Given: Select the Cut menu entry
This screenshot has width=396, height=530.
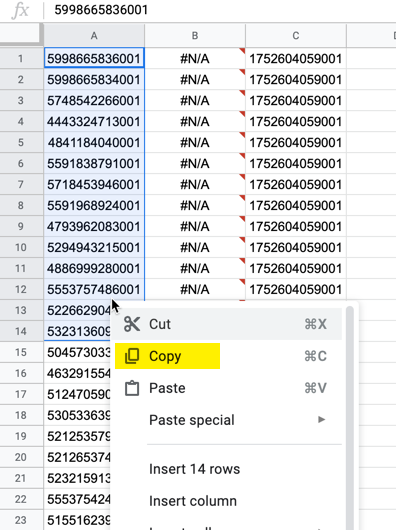Looking at the screenshot, I should pos(228,324).
